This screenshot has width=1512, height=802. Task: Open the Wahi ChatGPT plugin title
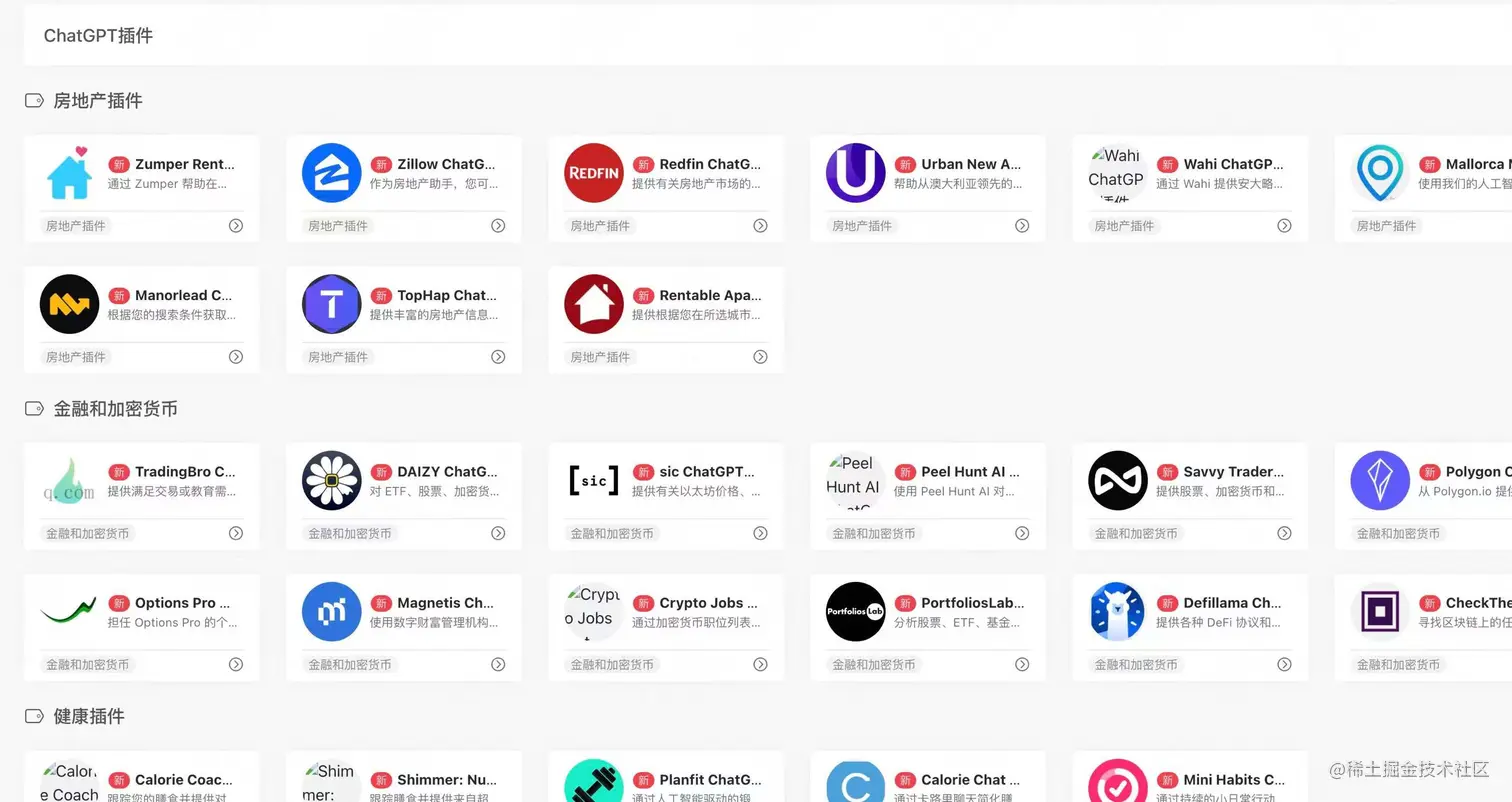pos(1233,164)
